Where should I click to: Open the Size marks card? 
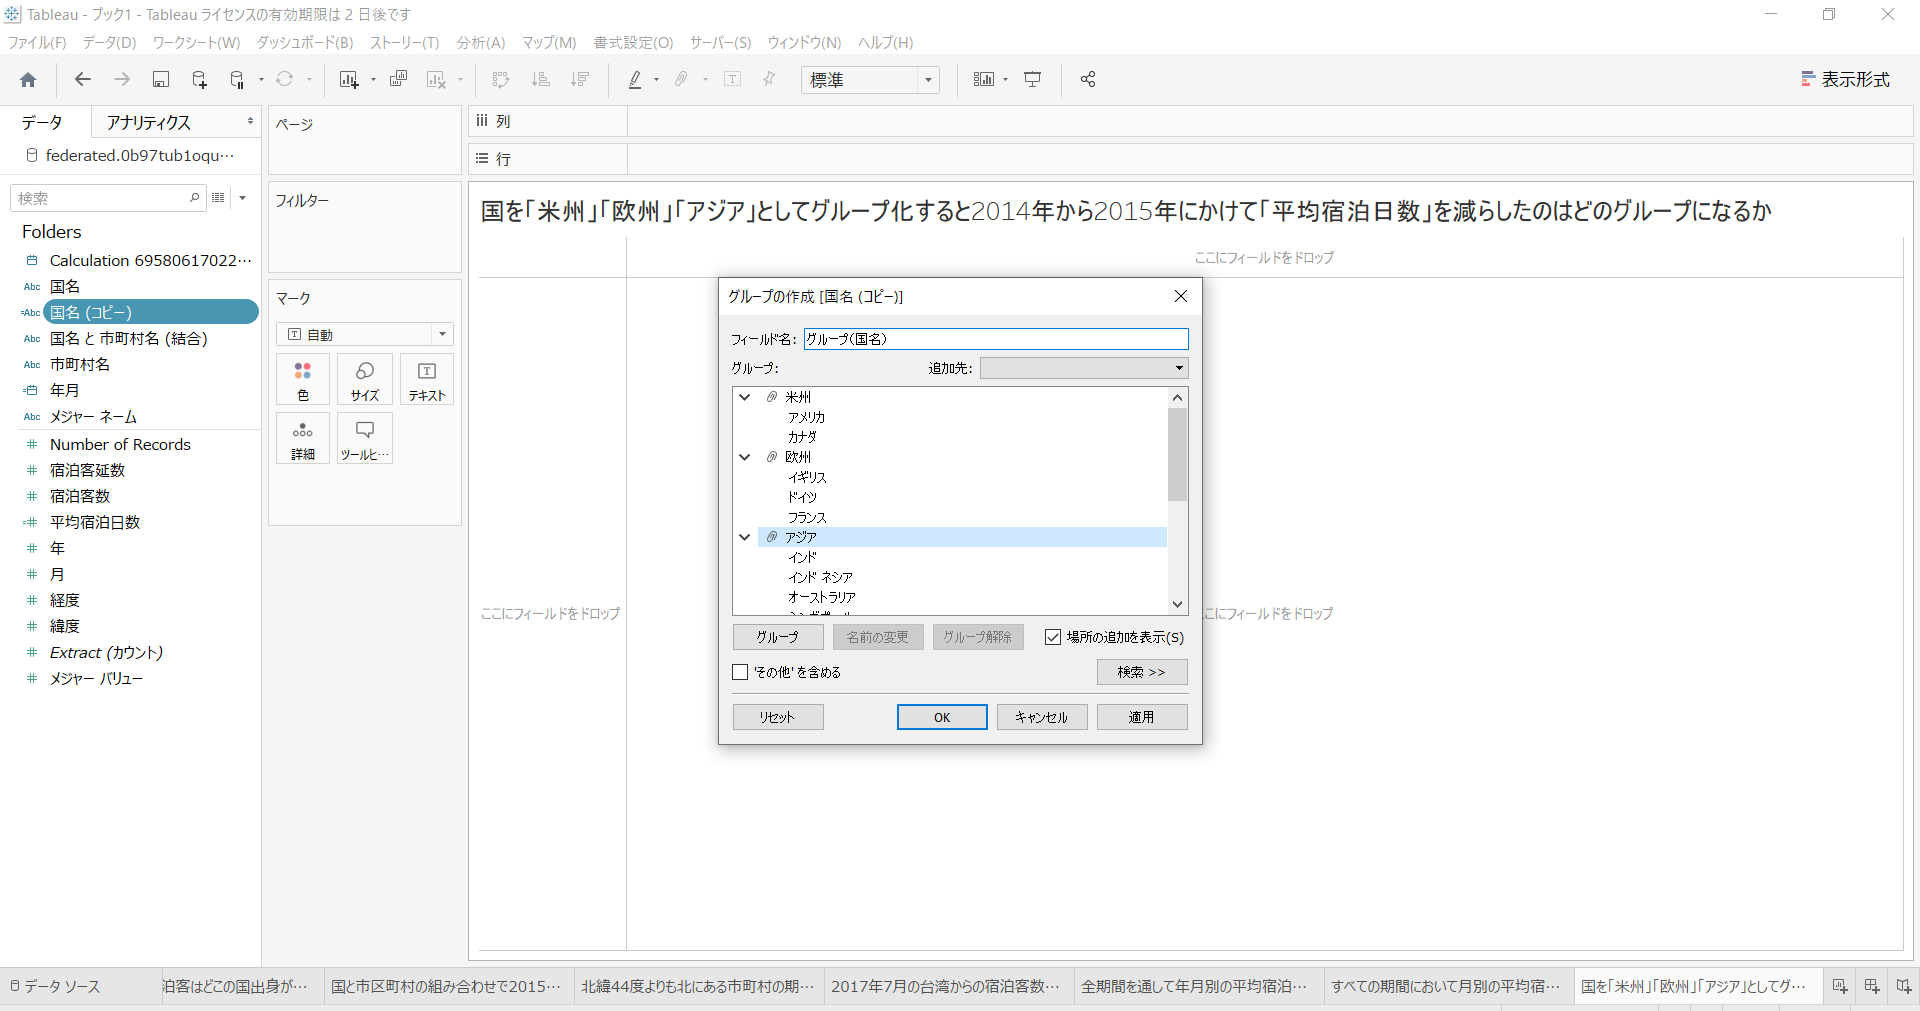[365, 379]
